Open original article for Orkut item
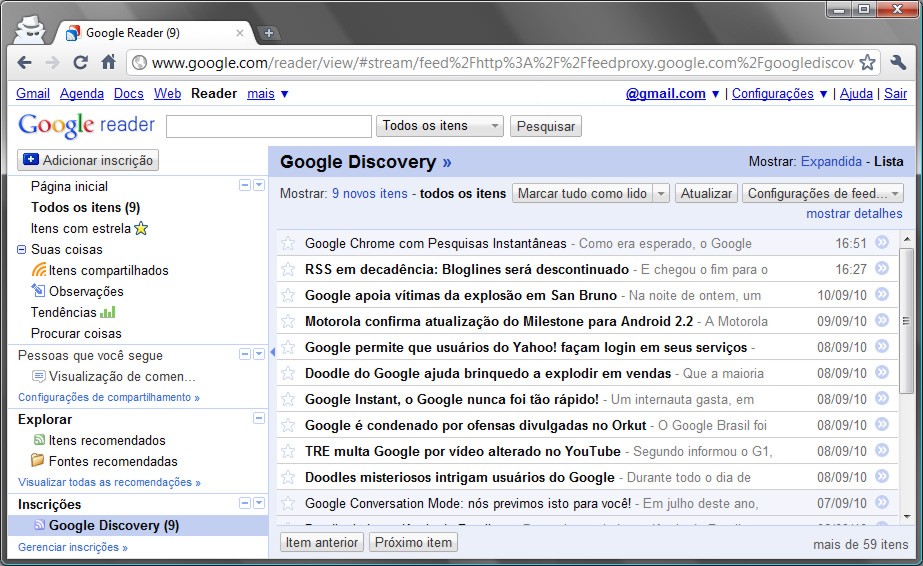This screenshot has width=923, height=566. coord(882,424)
